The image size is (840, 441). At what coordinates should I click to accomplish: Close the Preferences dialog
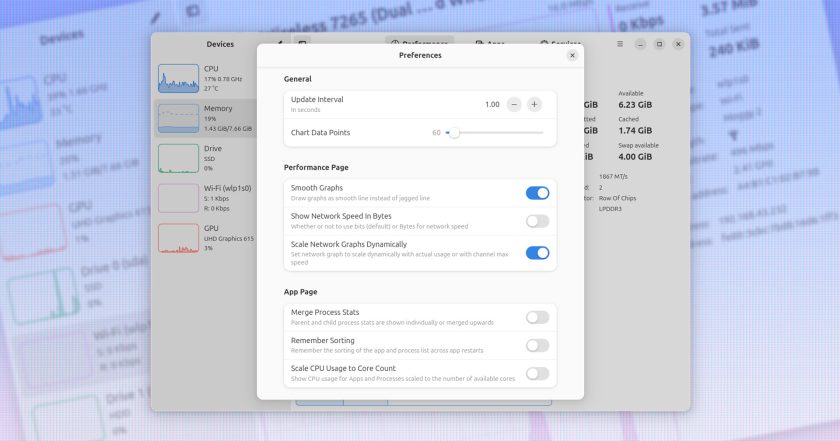click(x=572, y=55)
